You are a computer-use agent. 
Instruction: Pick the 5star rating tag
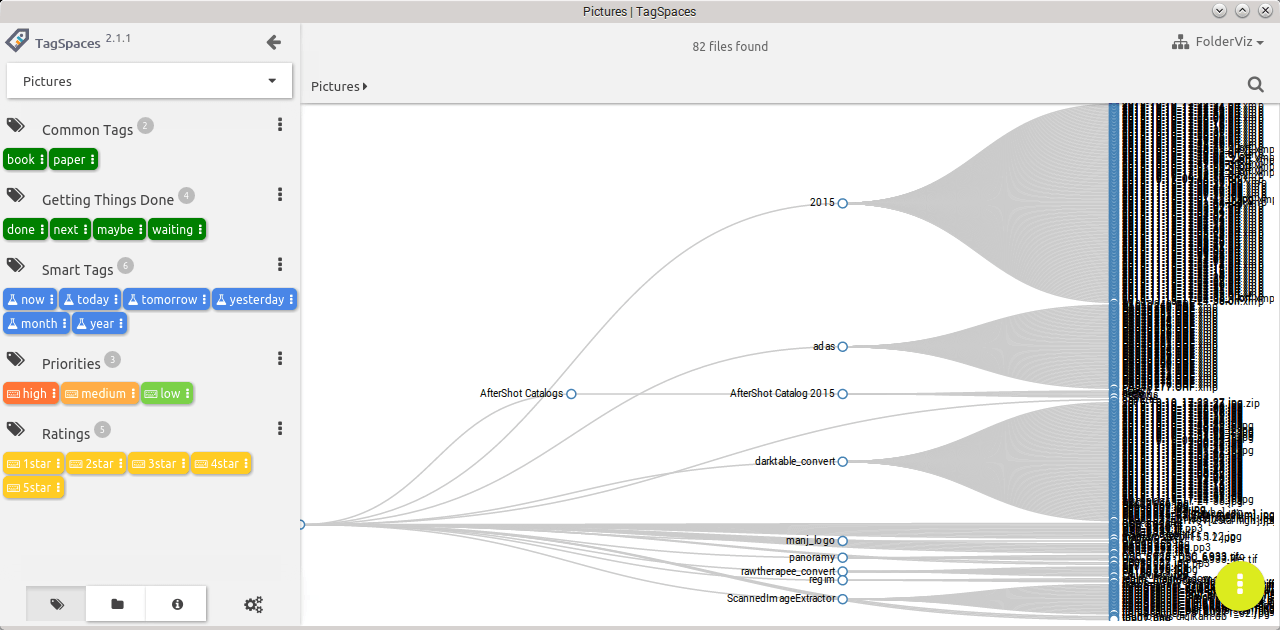(x=34, y=487)
